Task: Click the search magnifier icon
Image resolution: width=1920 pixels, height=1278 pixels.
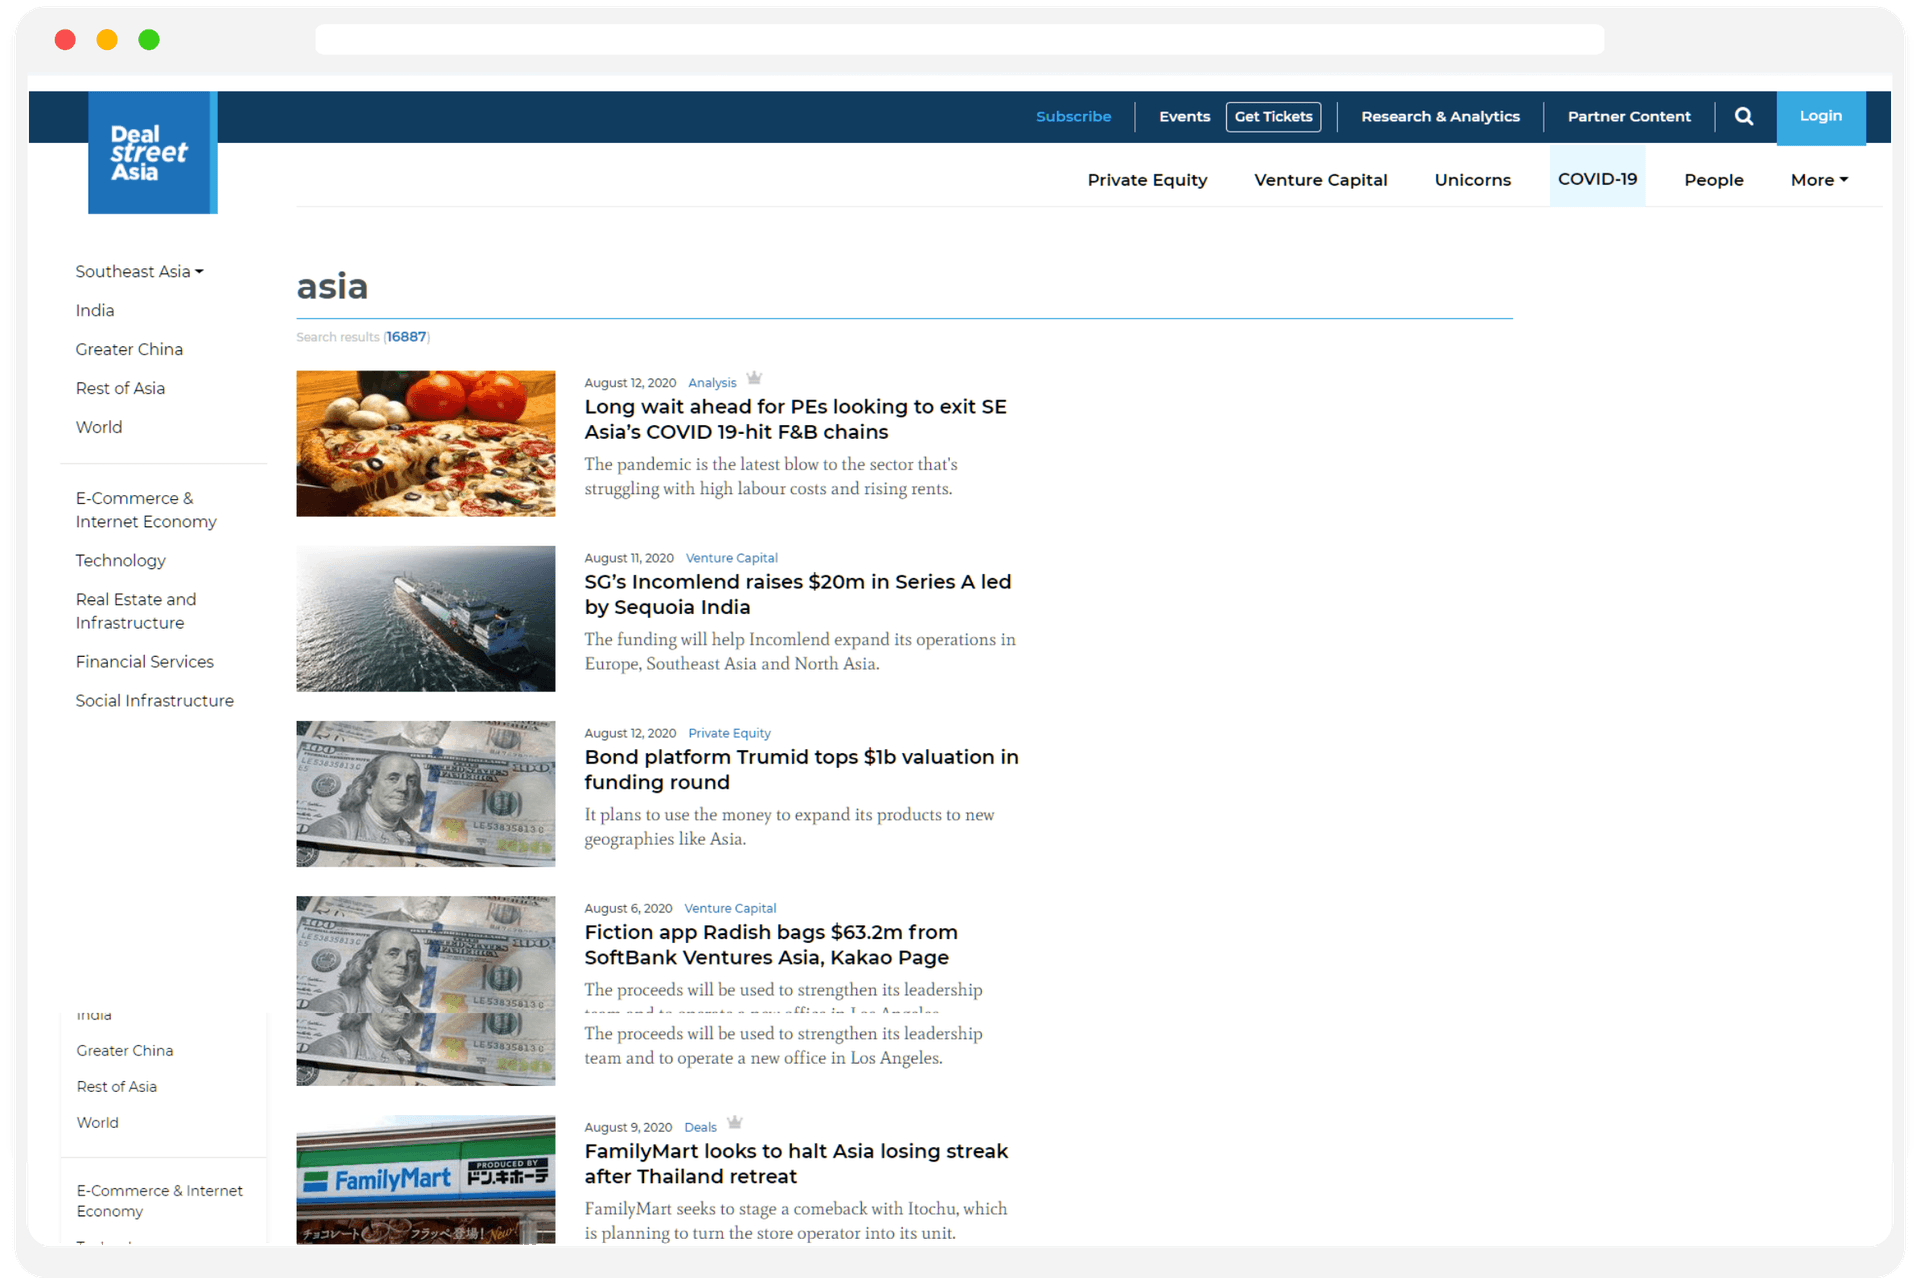Action: tap(1743, 116)
